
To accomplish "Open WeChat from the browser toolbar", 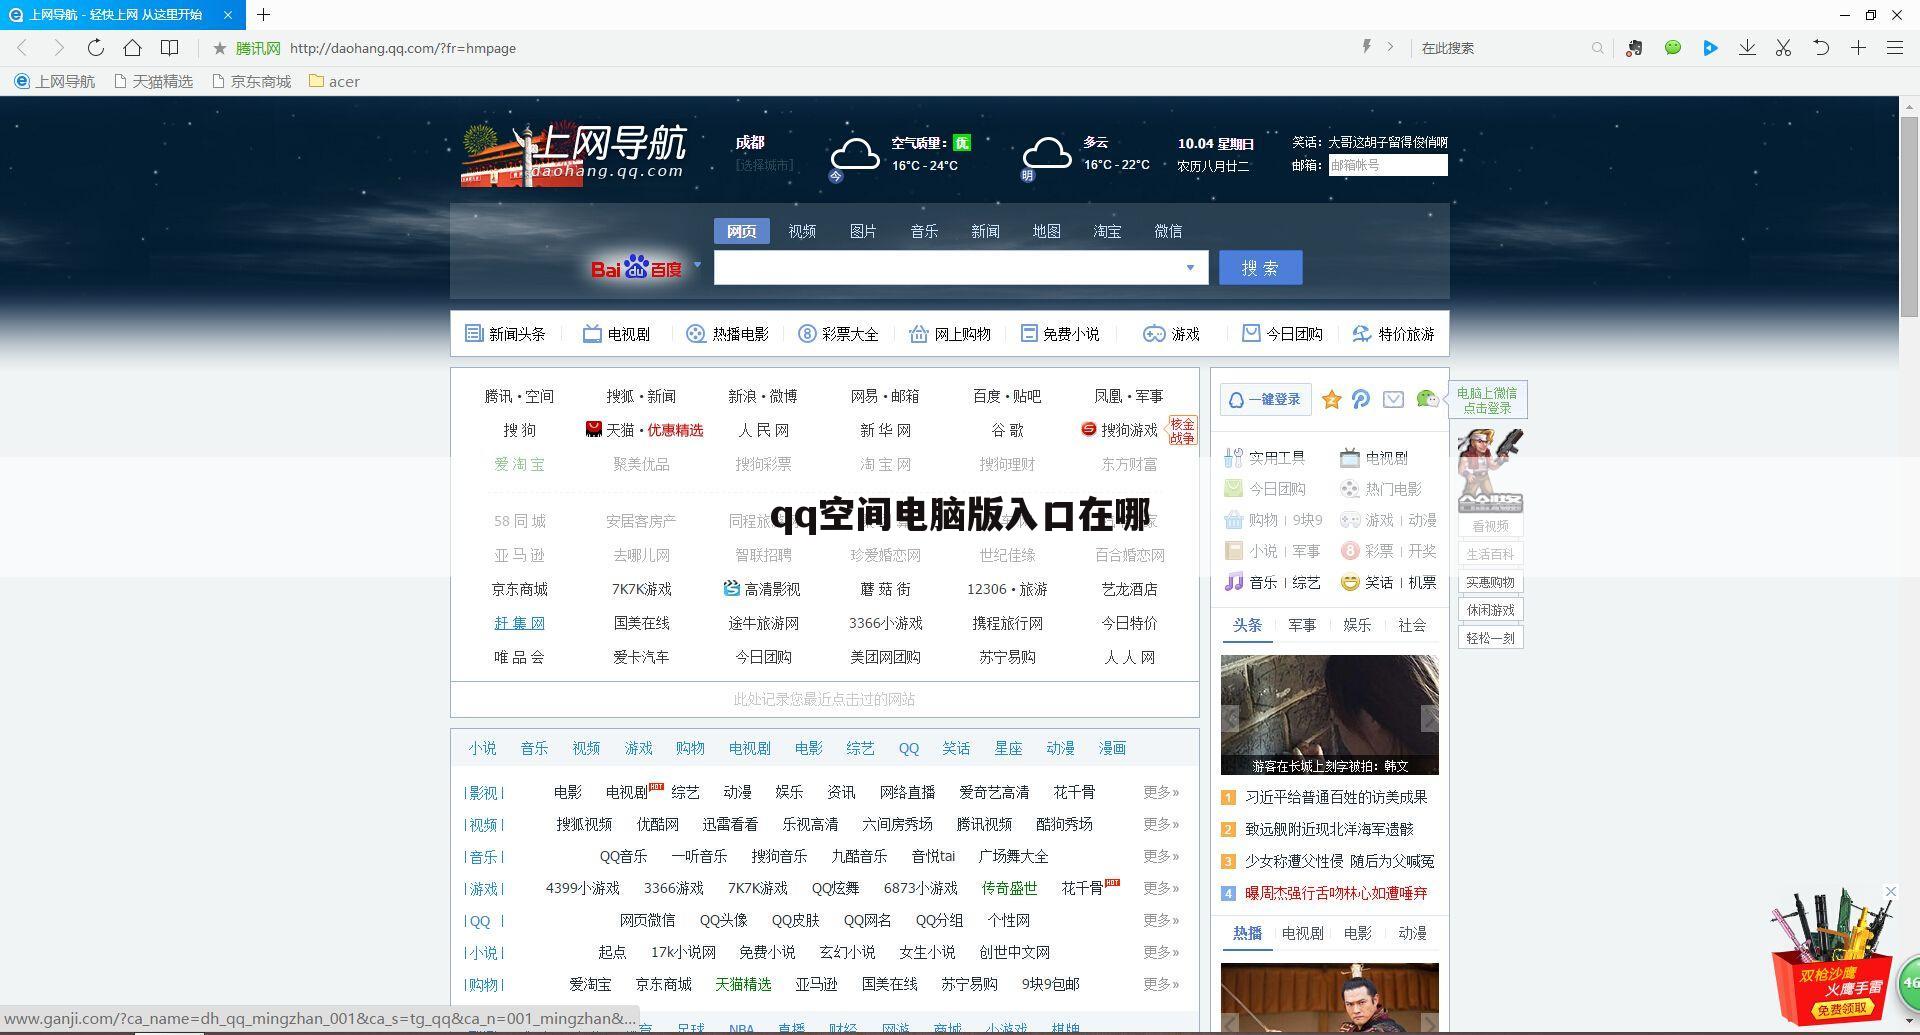I will click(x=1672, y=47).
